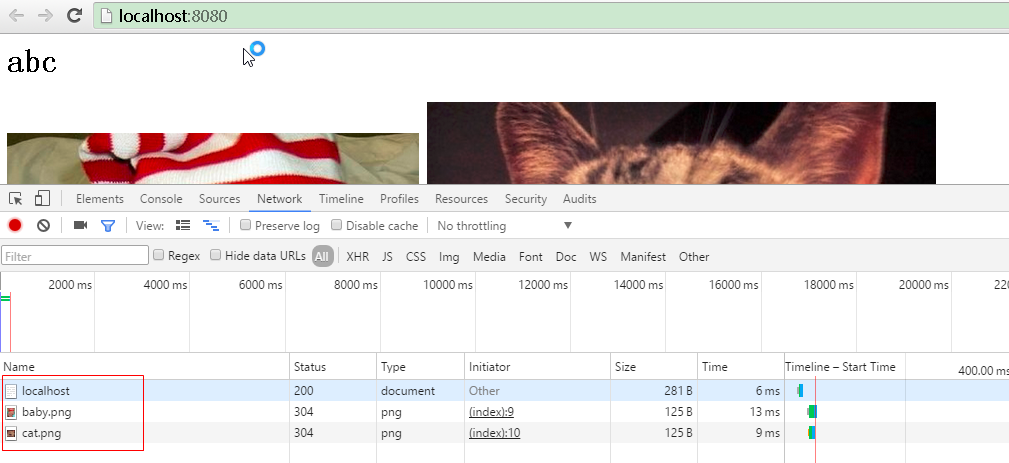This screenshot has width=1009, height=463.
Task: Open the Resources tab
Action: [461, 199]
